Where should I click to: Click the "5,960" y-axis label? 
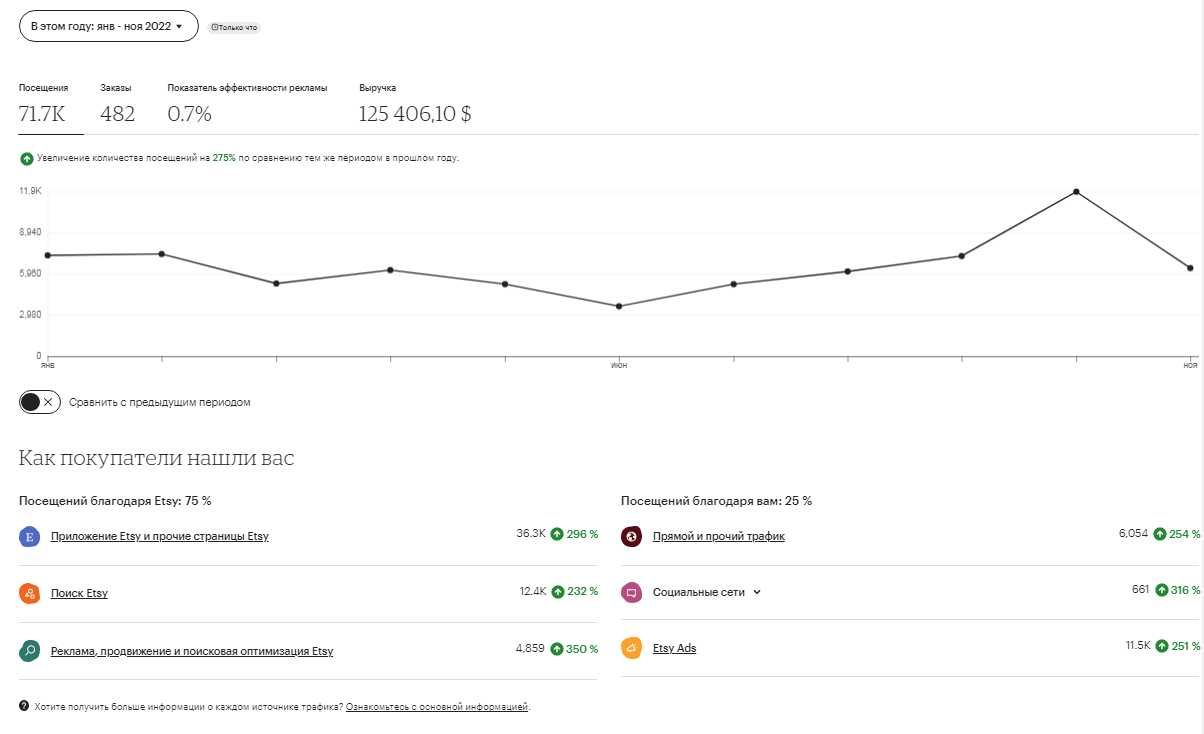(x=30, y=273)
